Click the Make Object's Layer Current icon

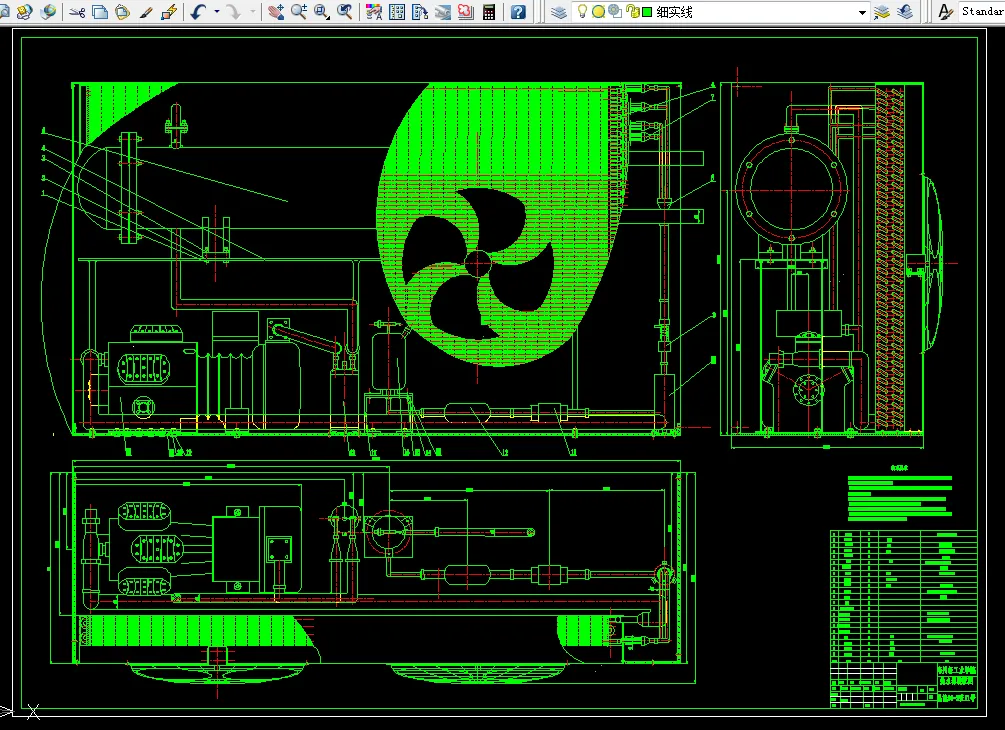click(x=883, y=12)
